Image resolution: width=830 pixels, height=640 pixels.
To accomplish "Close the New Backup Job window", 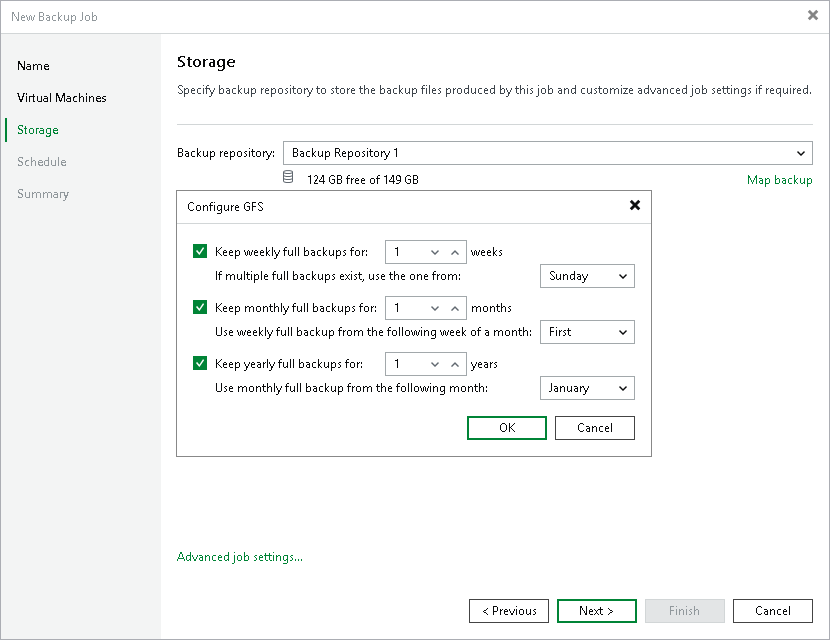I will click(x=813, y=15).
